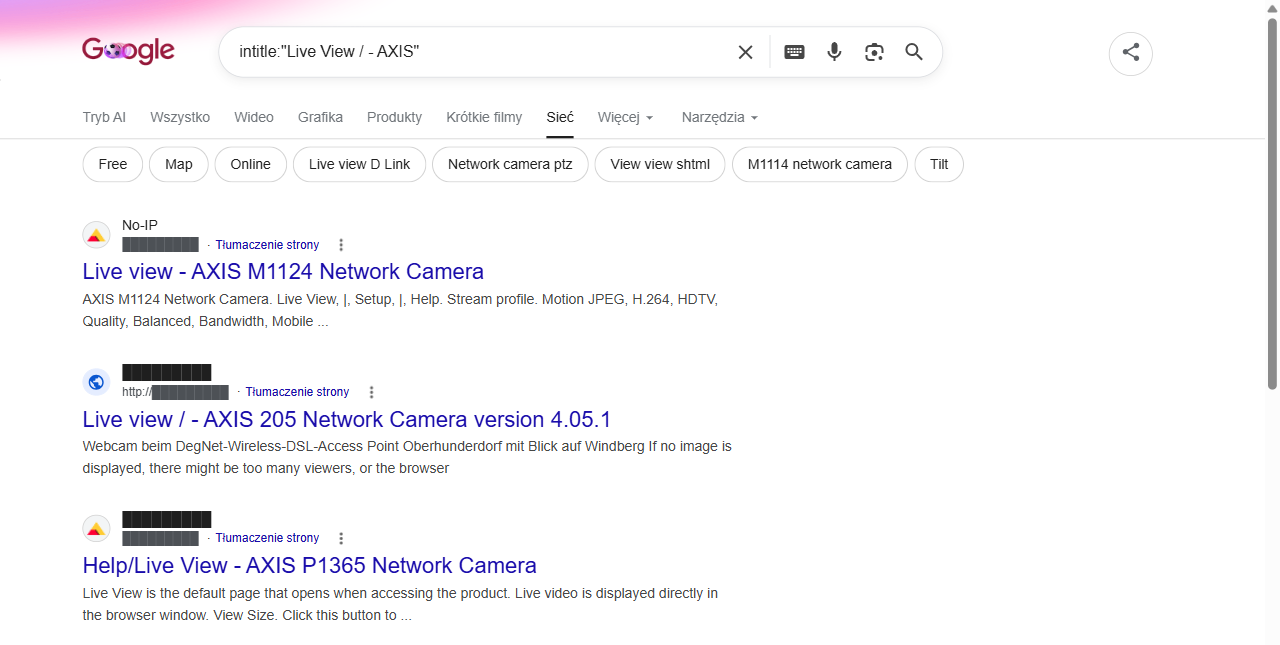Apply the View view shtml chip

[660, 164]
